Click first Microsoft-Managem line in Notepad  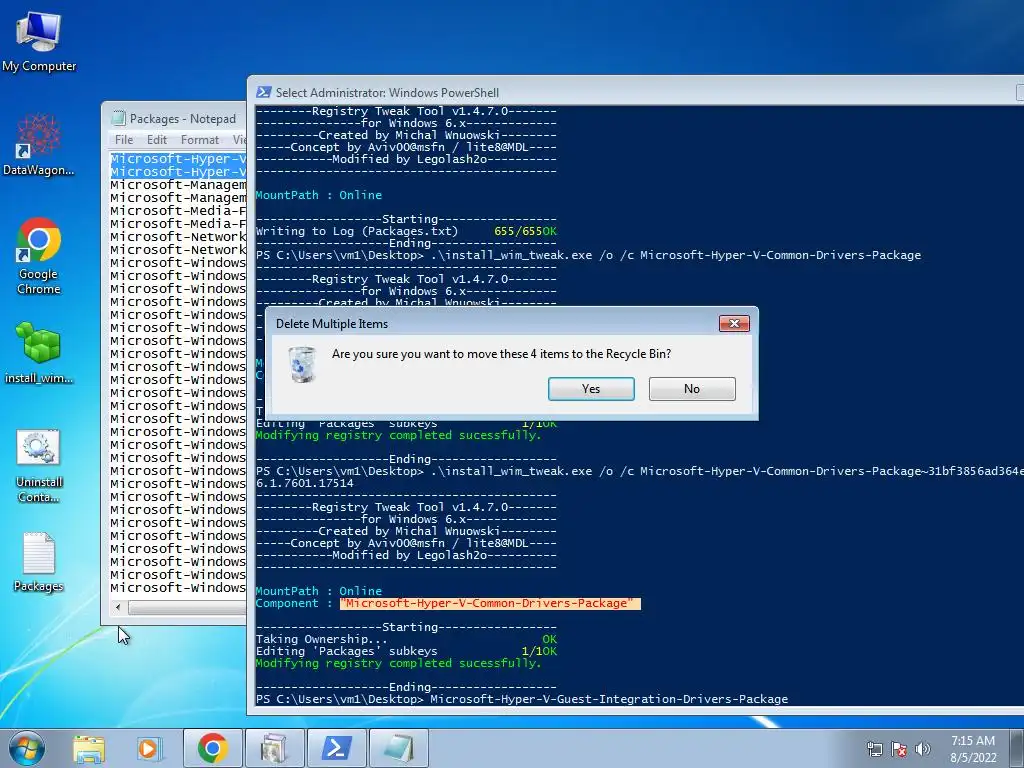pos(178,185)
